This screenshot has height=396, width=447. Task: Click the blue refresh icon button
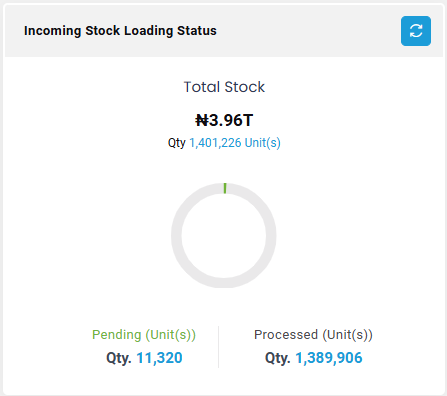click(416, 31)
